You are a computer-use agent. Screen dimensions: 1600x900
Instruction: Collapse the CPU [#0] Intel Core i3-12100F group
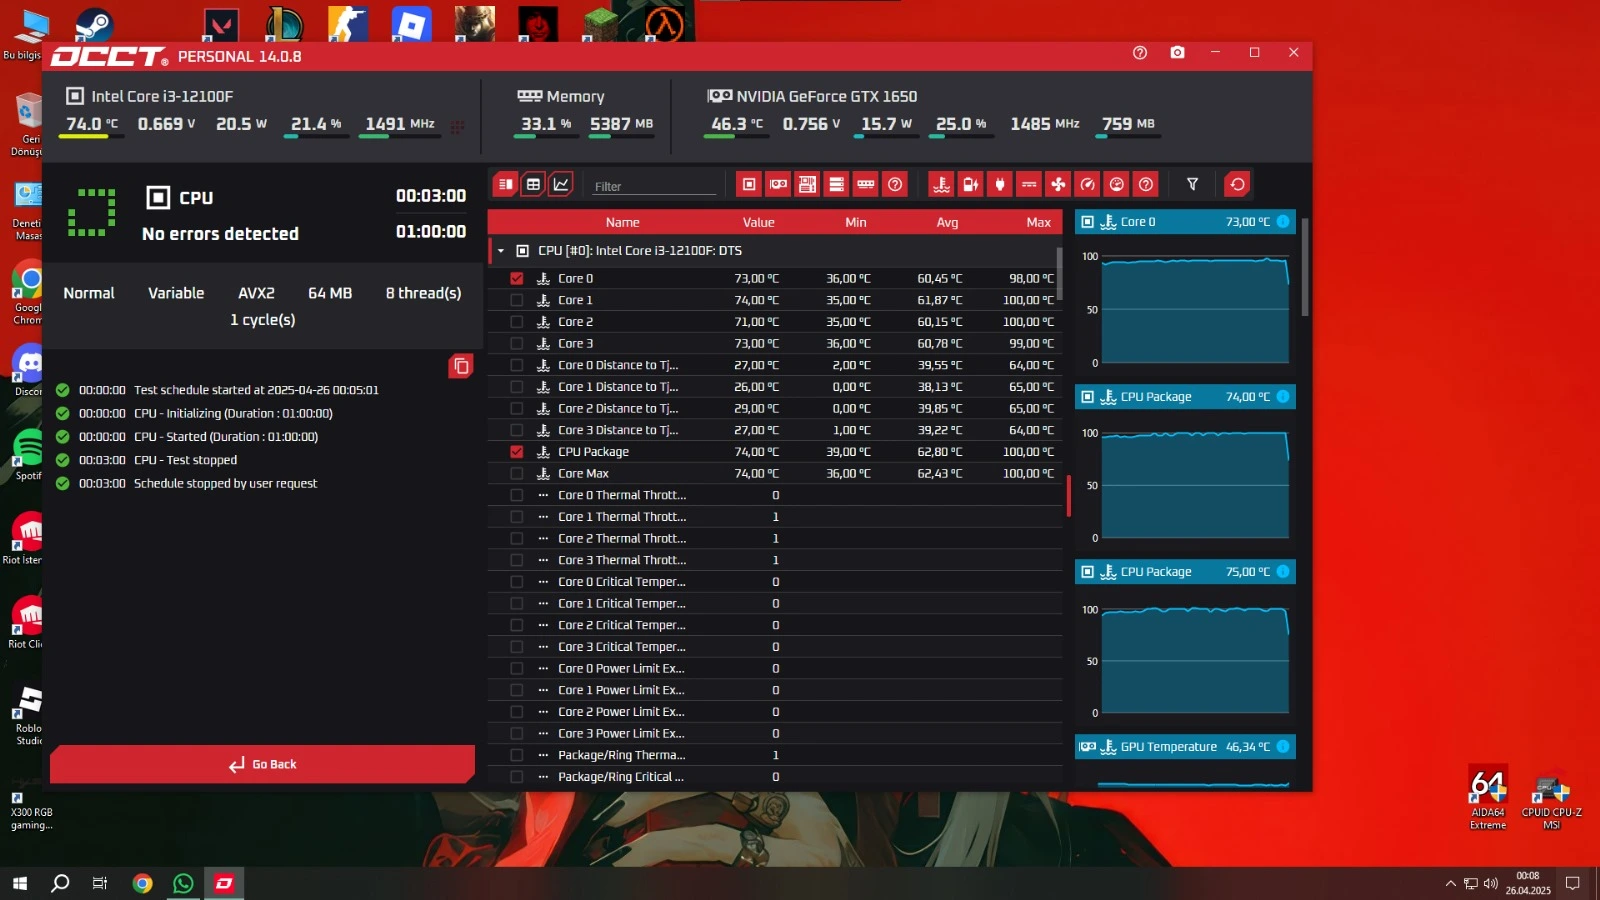click(501, 251)
